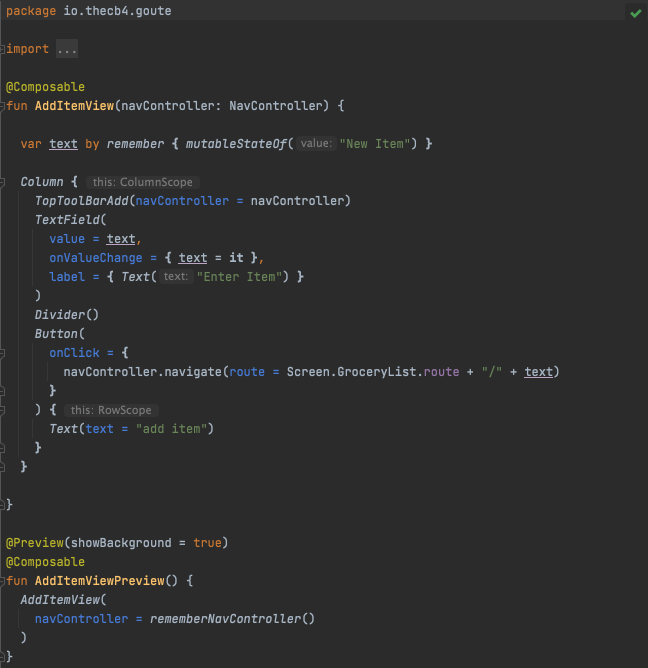Click the "/" string literal

click(x=492, y=372)
